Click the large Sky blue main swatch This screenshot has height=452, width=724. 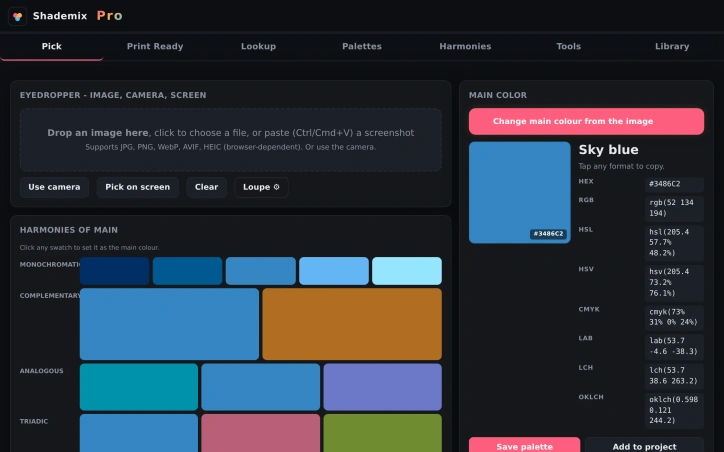[520, 193]
